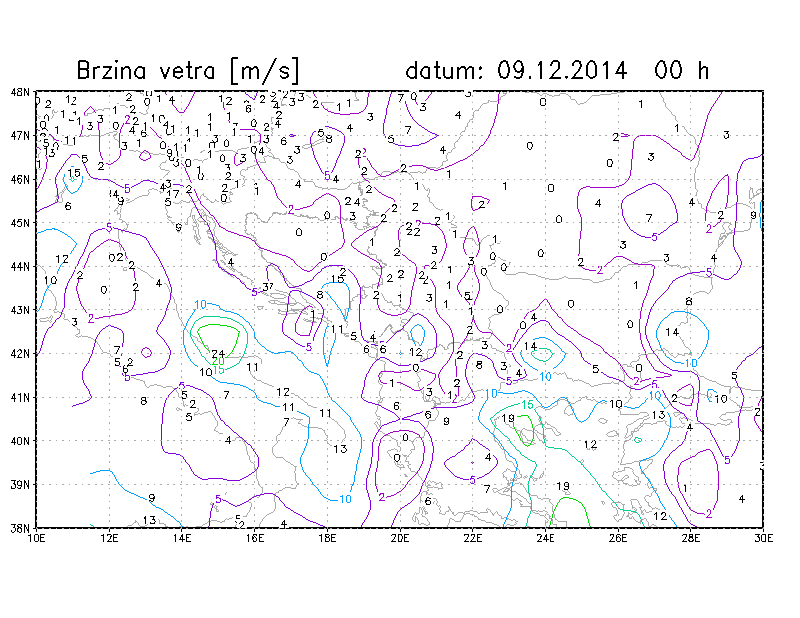800x618 pixels.
Task: Click the '41N' latitude axis label
Action: point(20,397)
